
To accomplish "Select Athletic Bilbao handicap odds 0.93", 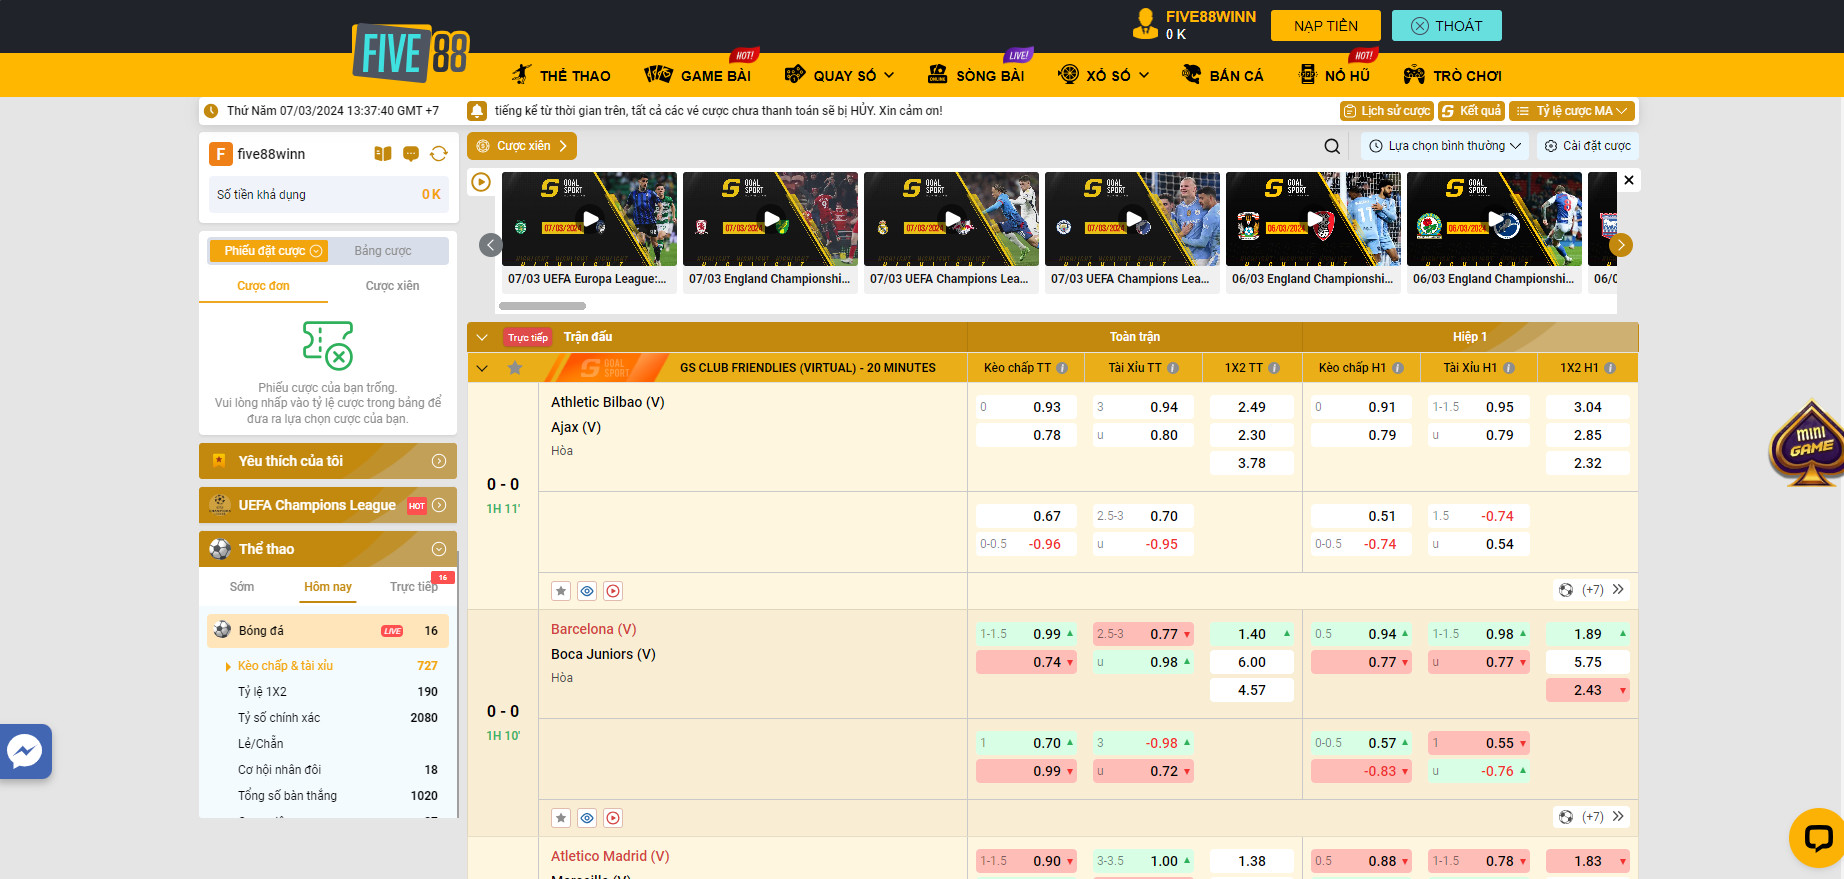I will coord(1026,407).
